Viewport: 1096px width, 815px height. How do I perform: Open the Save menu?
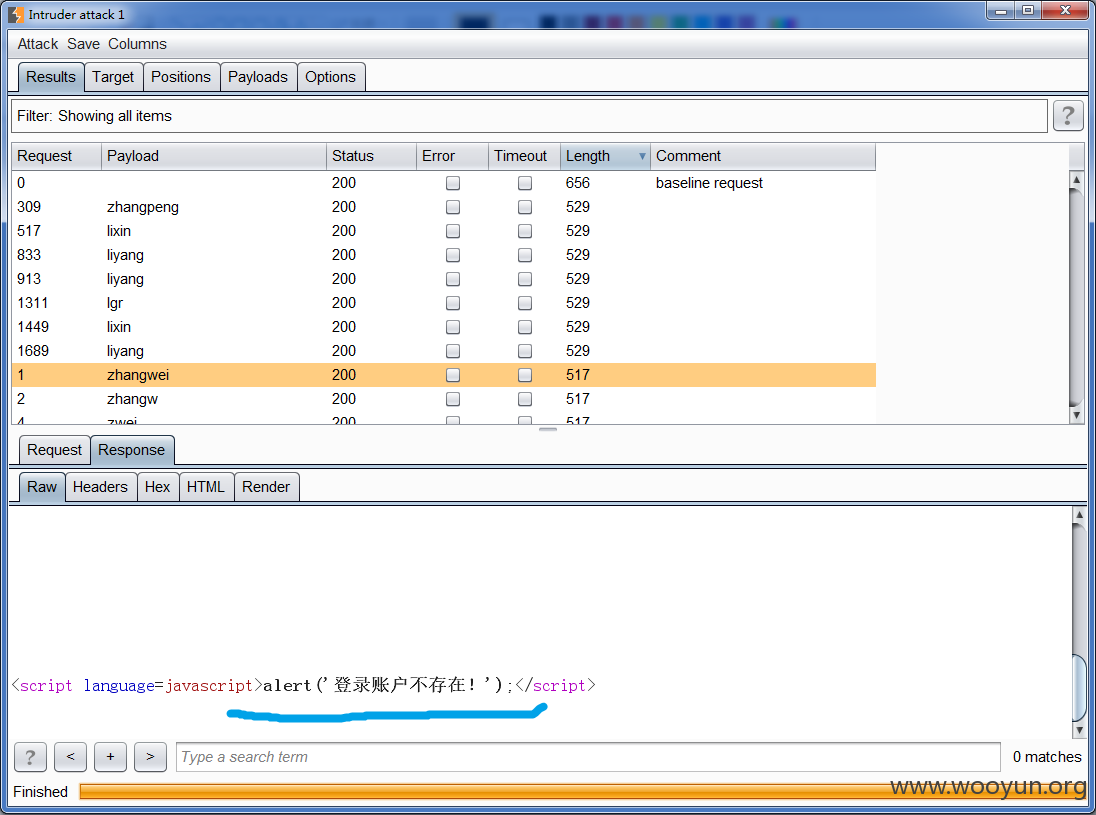[83, 44]
